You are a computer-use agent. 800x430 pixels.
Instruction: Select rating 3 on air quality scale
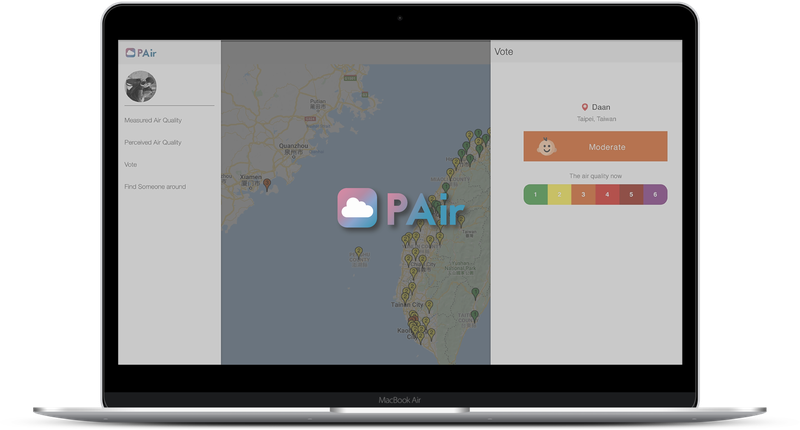[x=583, y=194]
